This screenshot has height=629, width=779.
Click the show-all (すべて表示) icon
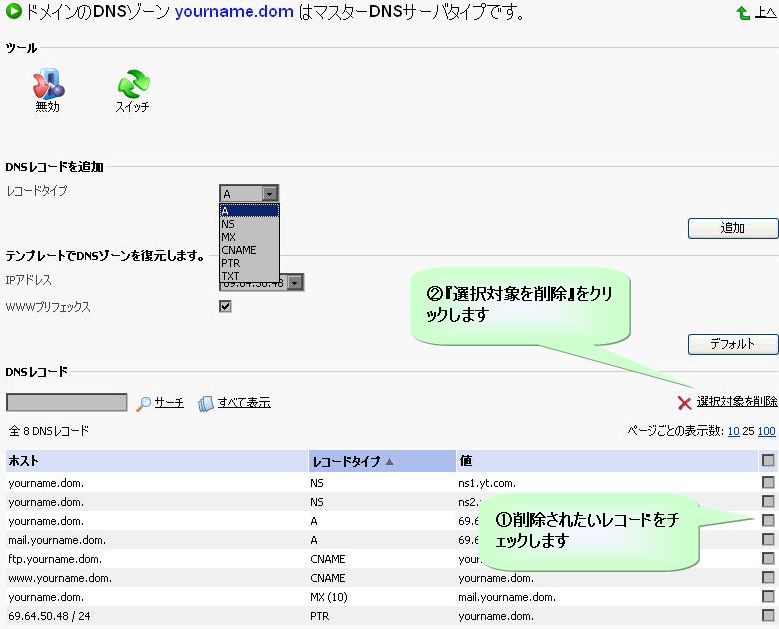click(x=206, y=403)
